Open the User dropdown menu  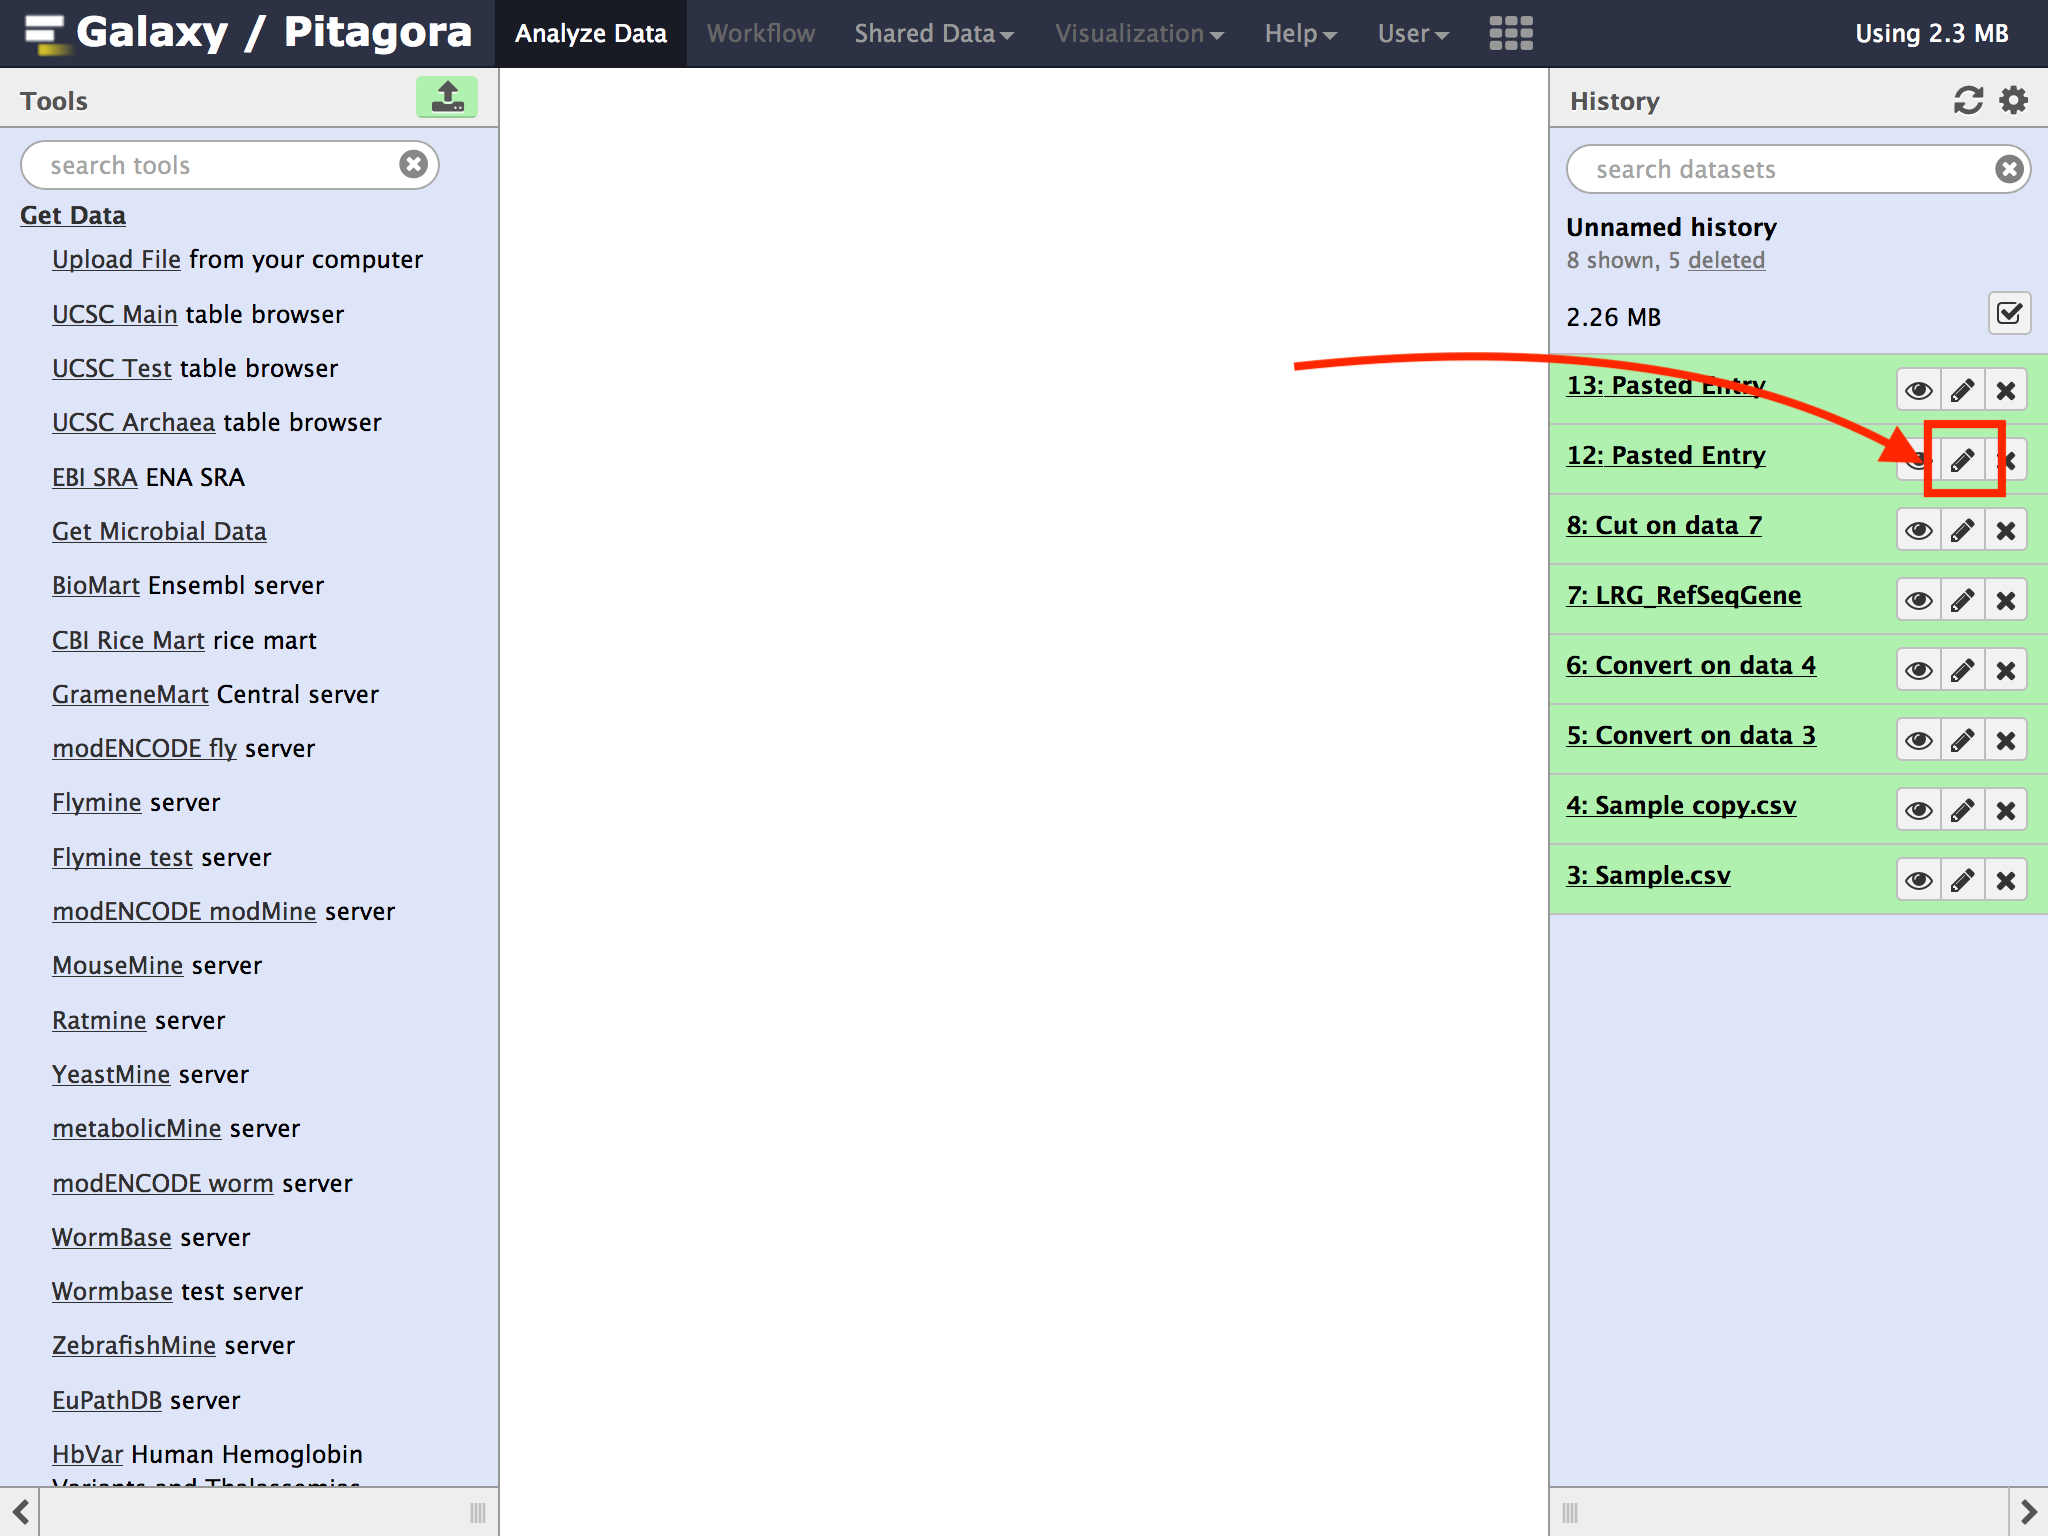tap(1412, 33)
